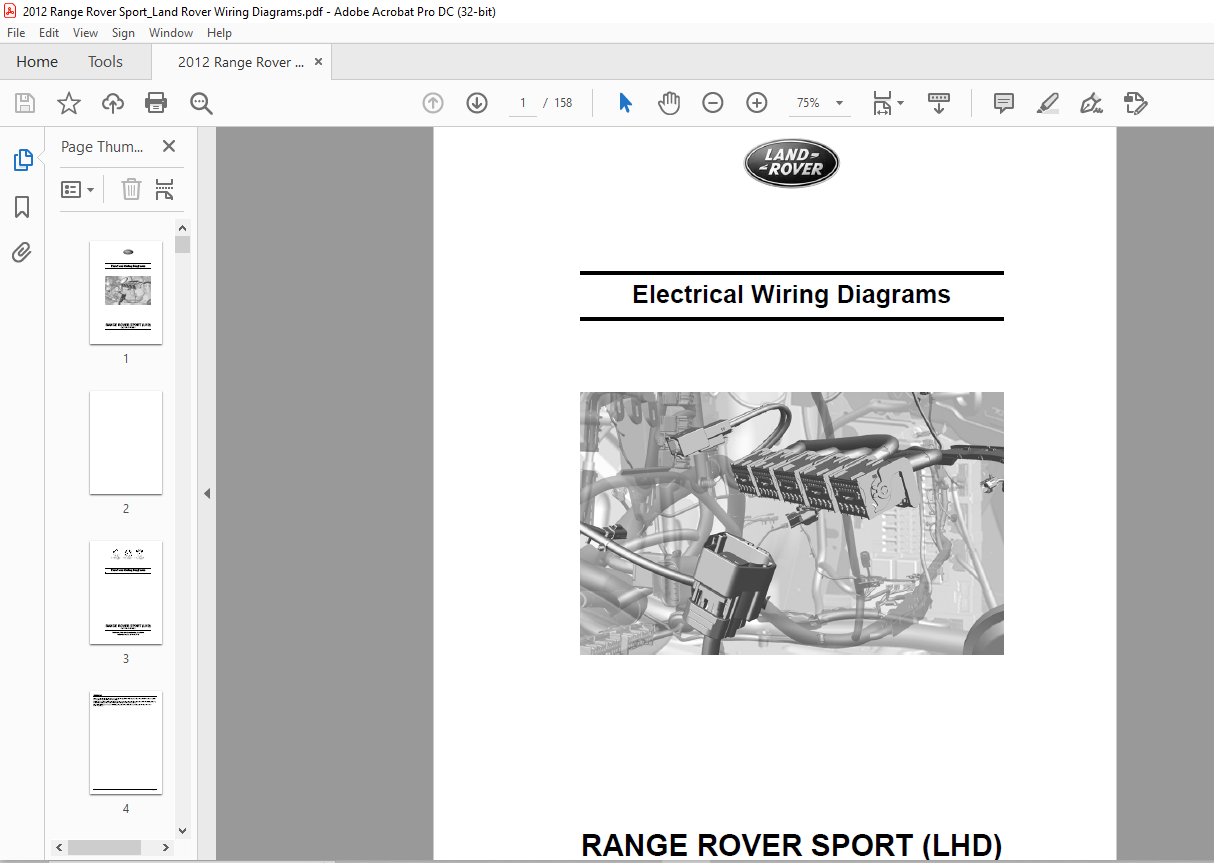The image size is (1214, 863).
Task: Select the Highlight text tool
Action: 1047,103
